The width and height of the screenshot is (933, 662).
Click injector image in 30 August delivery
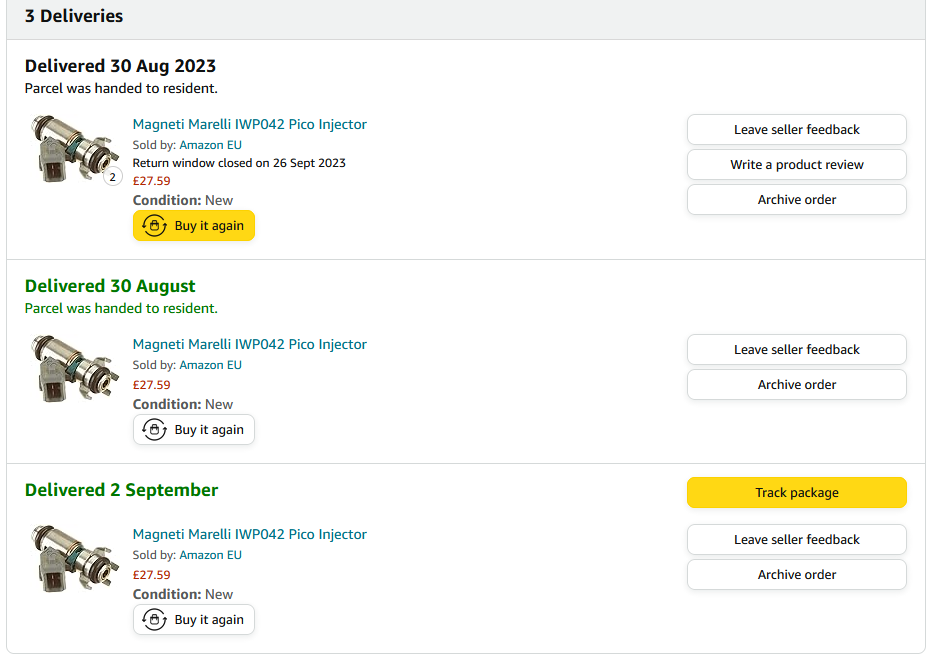click(73, 370)
